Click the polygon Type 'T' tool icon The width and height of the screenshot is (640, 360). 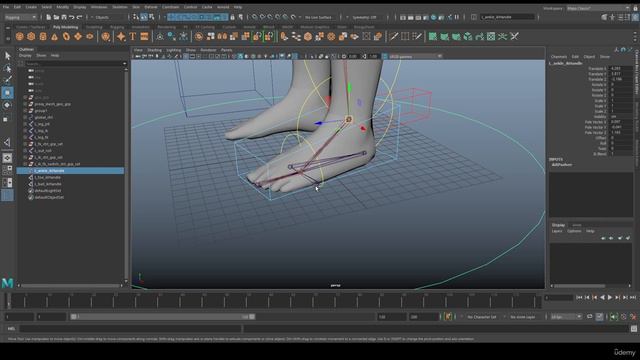(x=133, y=37)
